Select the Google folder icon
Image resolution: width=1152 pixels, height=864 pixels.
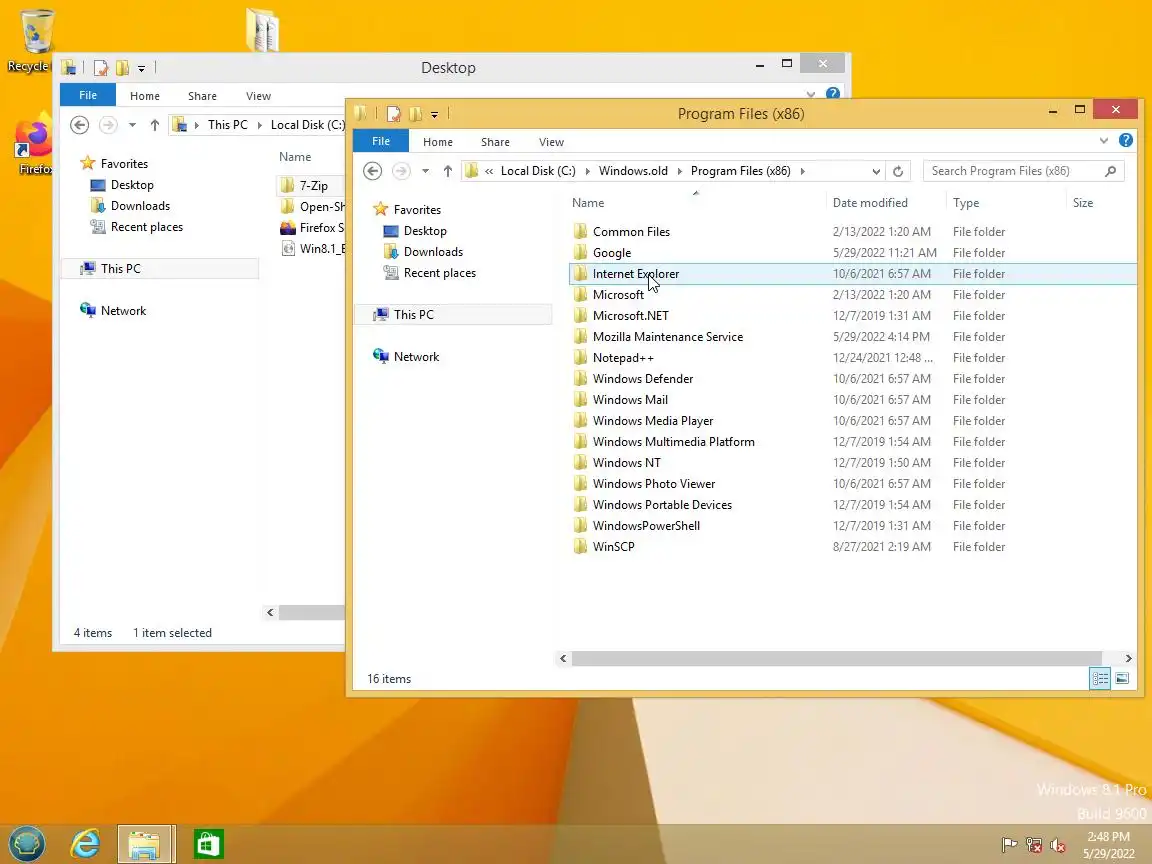[580, 253]
